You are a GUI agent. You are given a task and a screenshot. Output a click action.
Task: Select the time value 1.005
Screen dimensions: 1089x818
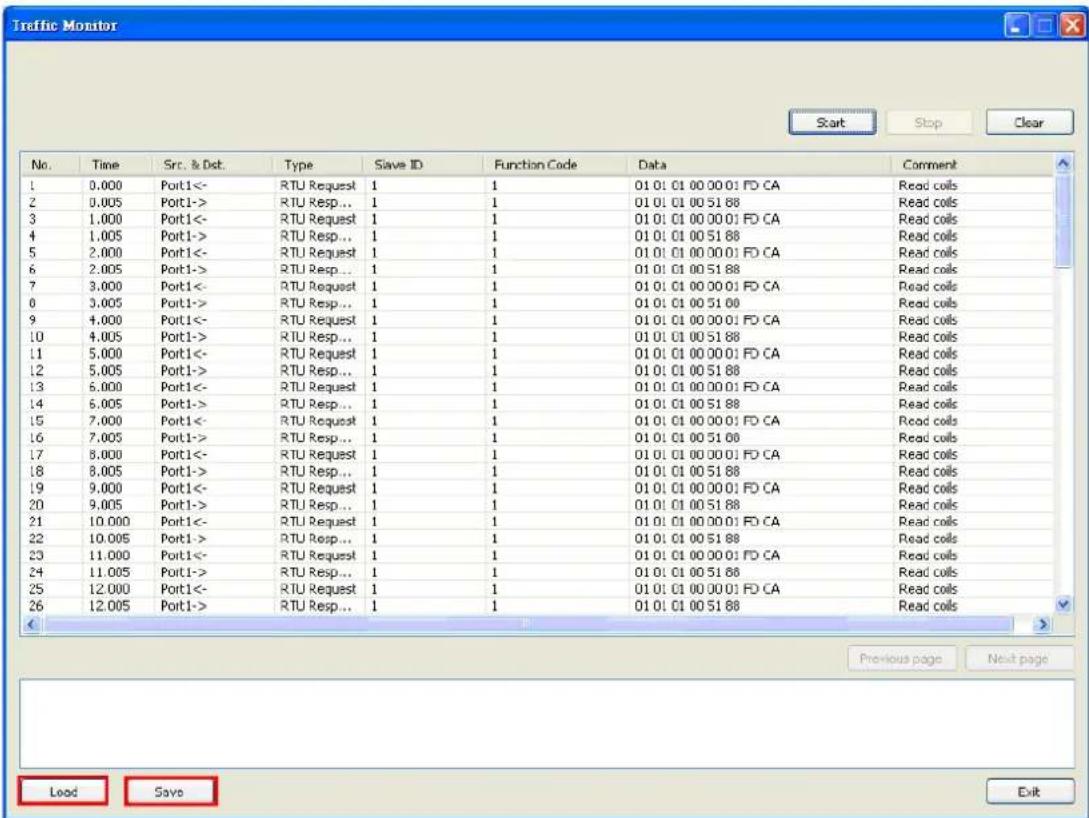(x=106, y=236)
